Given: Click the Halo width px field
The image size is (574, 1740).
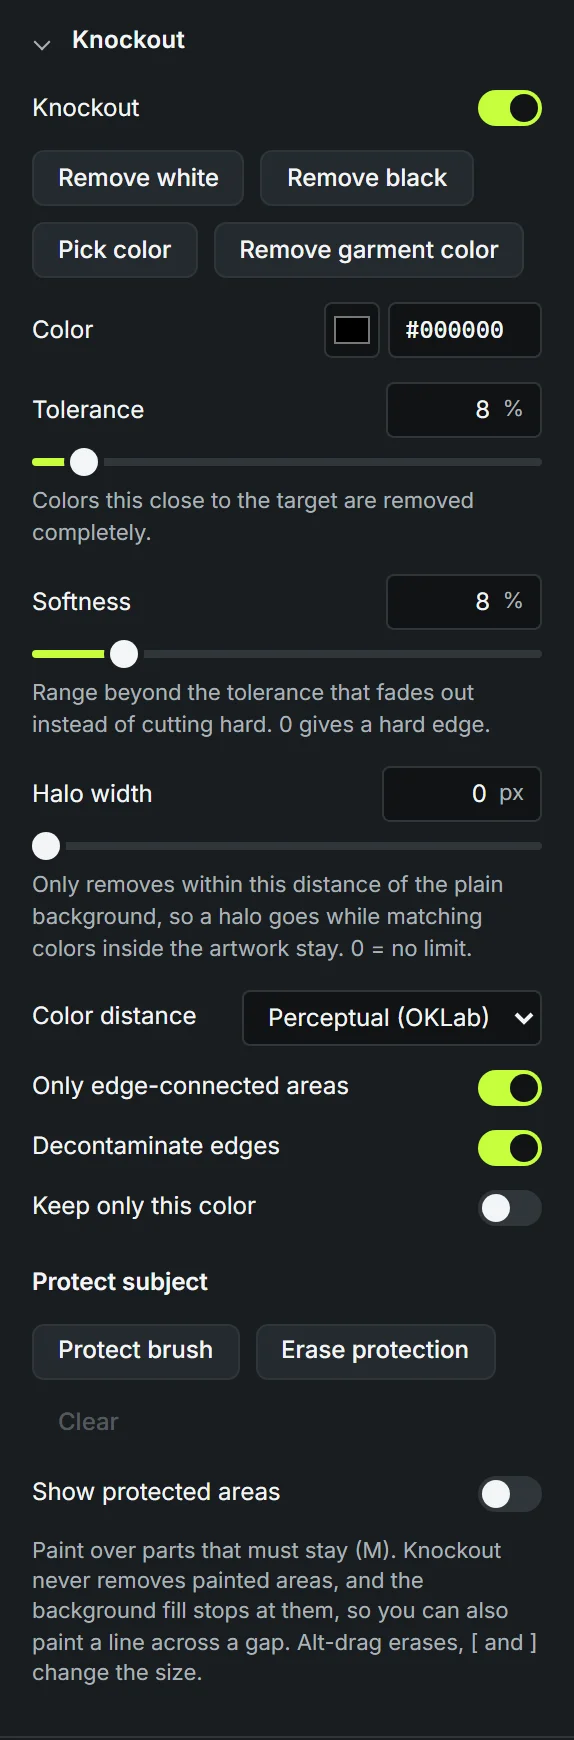Looking at the screenshot, I should tap(462, 794).
